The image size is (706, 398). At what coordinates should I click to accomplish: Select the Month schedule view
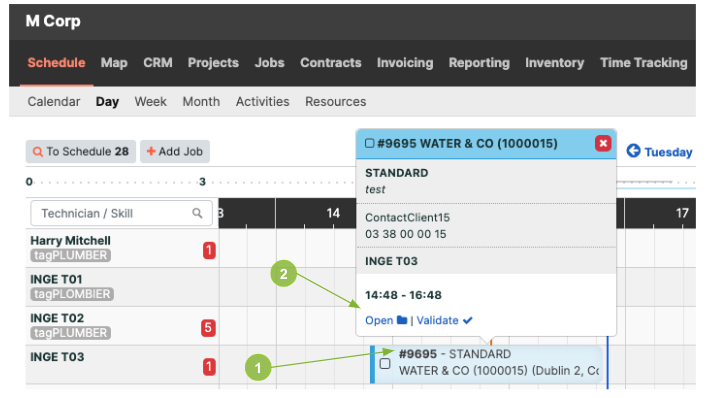coord(201,102)
